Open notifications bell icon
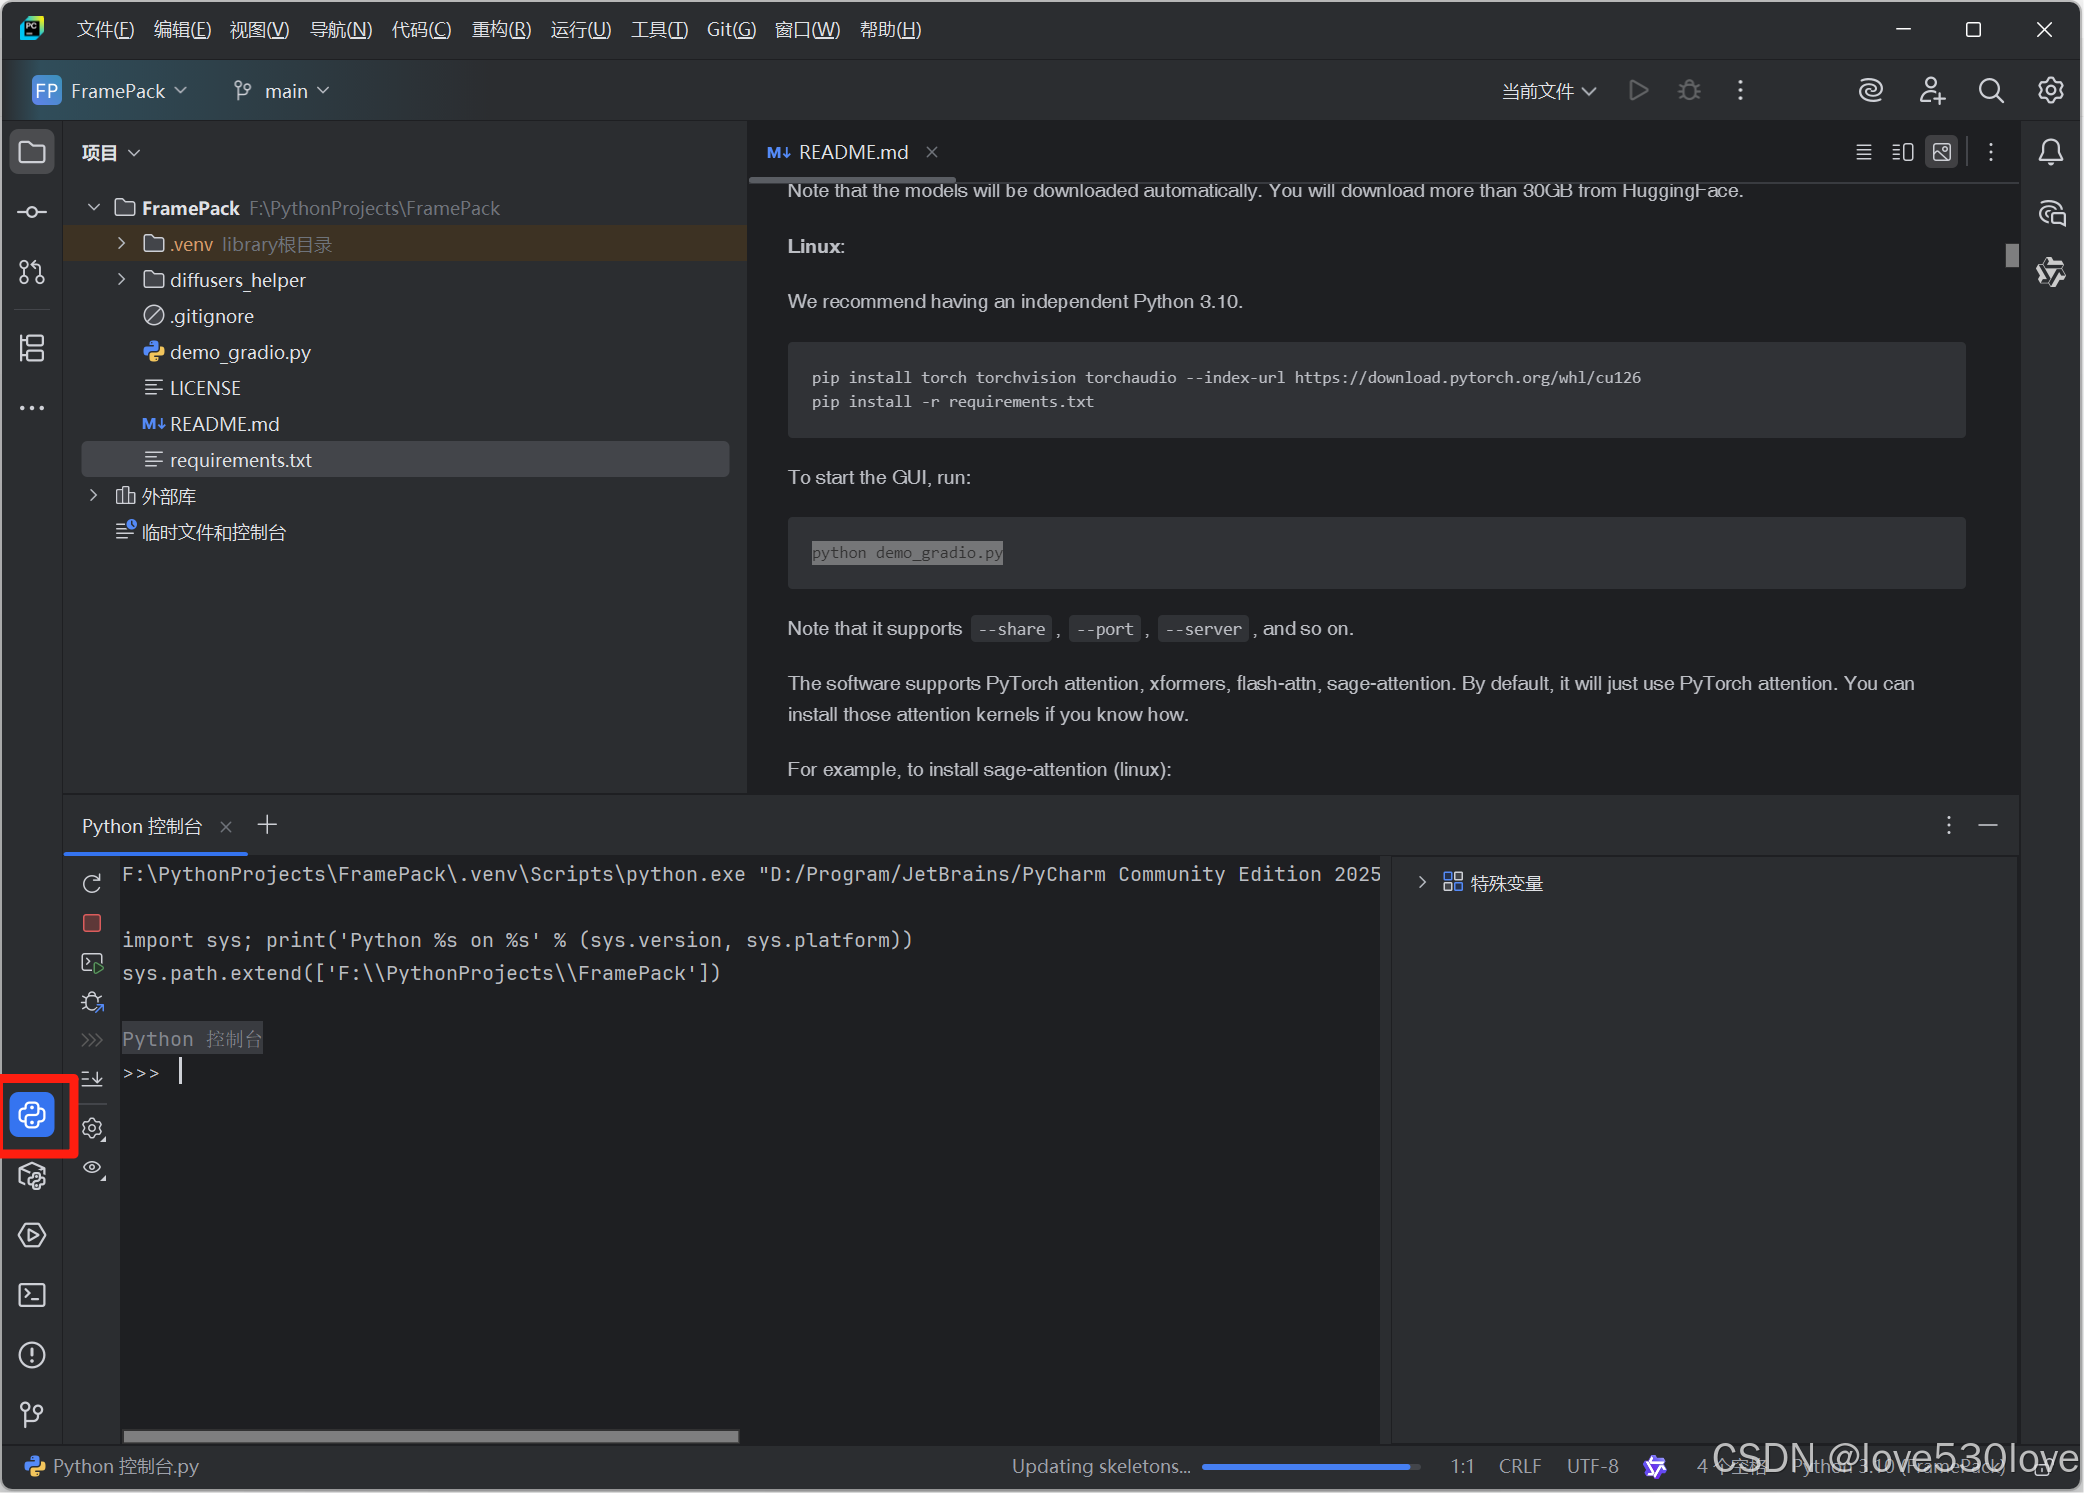This screenshot has width=2084, height=1493. pos(2050,152)
